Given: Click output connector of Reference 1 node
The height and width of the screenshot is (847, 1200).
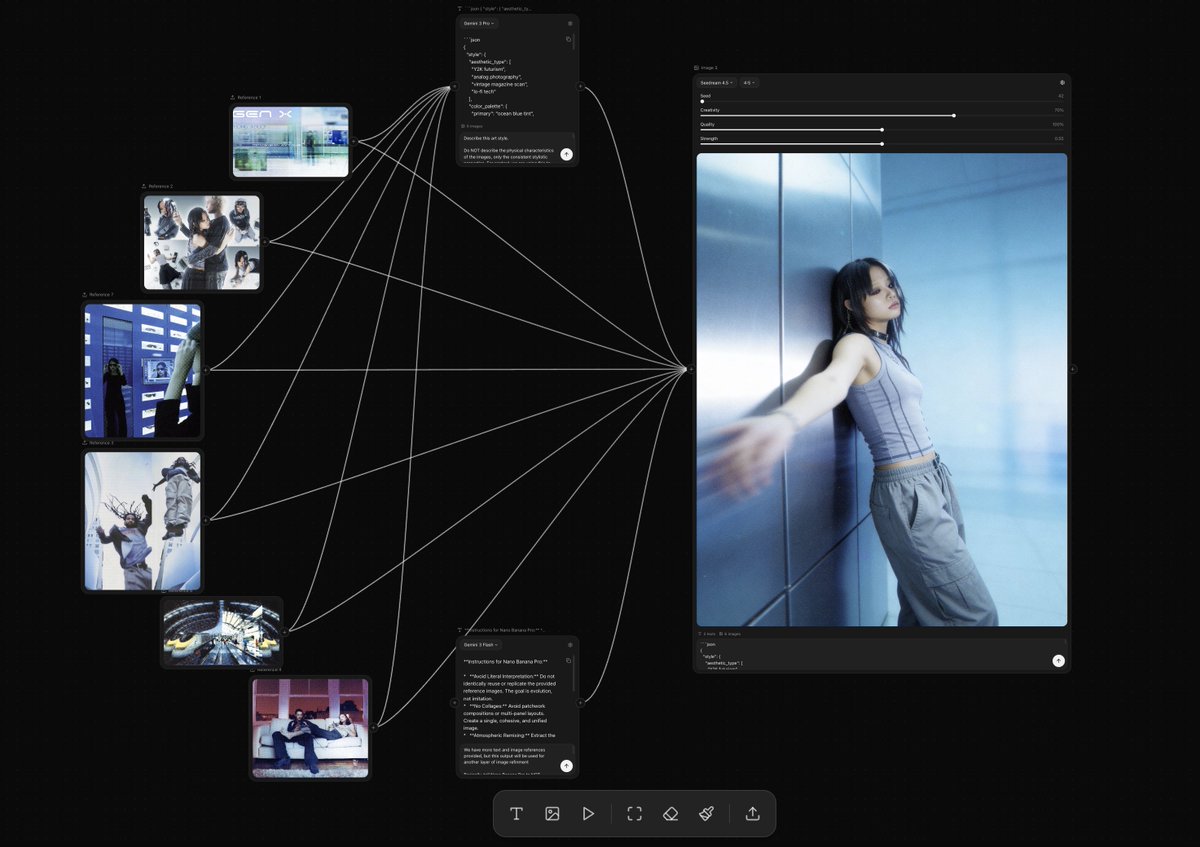Looking at the screenshot, I should point(354,141).
